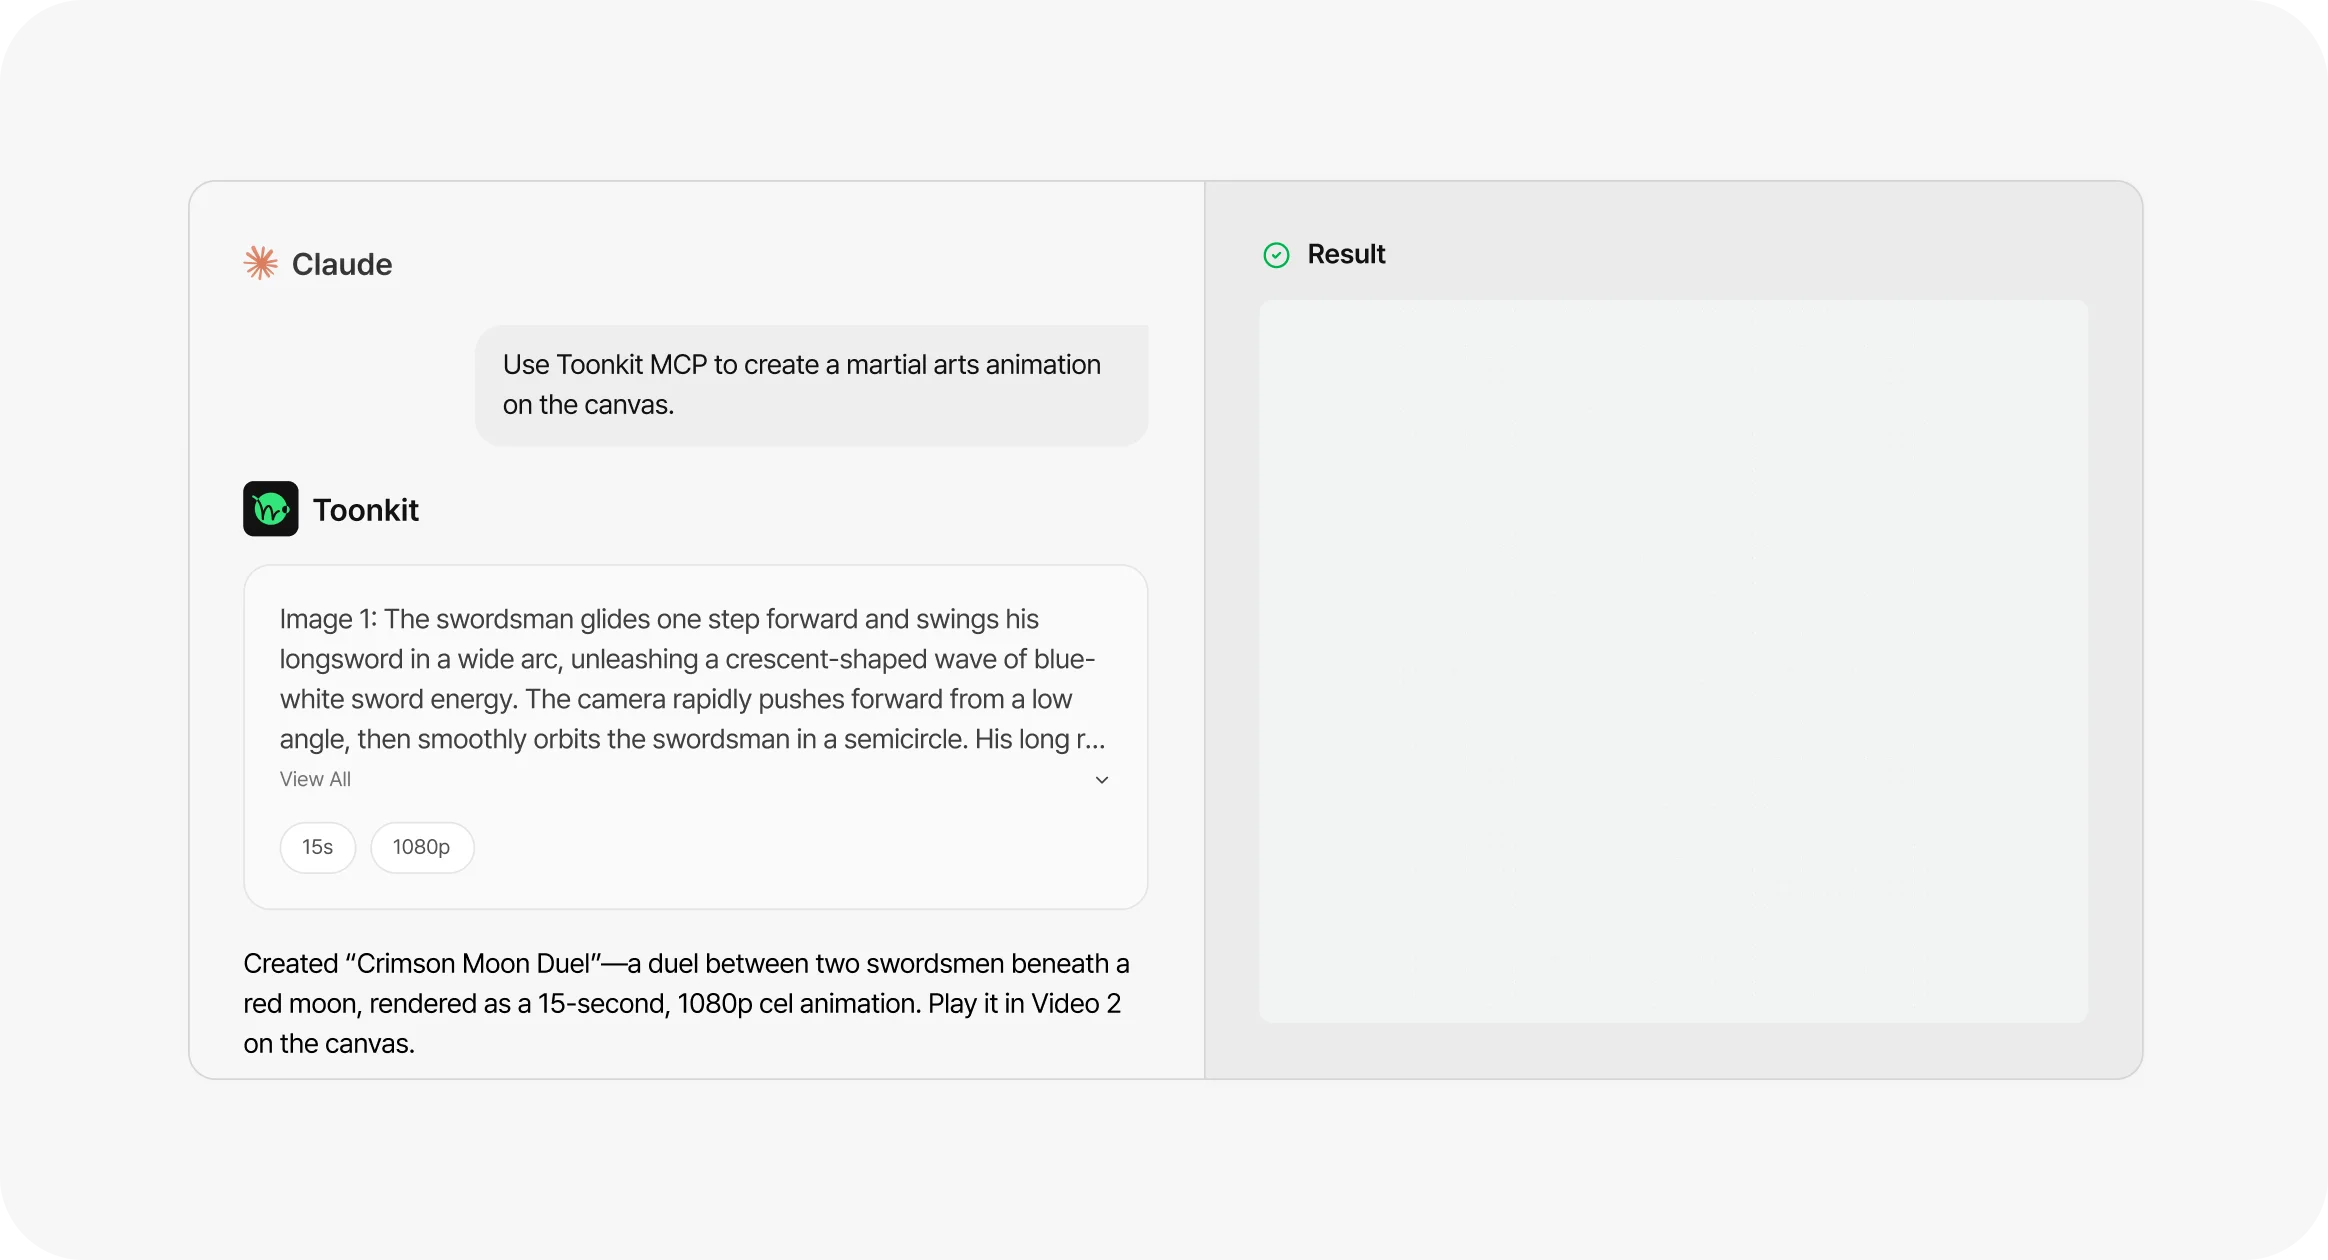Click the green checkmark Result icon
This screenshot has height=1260, width=2328.
click(x=1277, y=255)
